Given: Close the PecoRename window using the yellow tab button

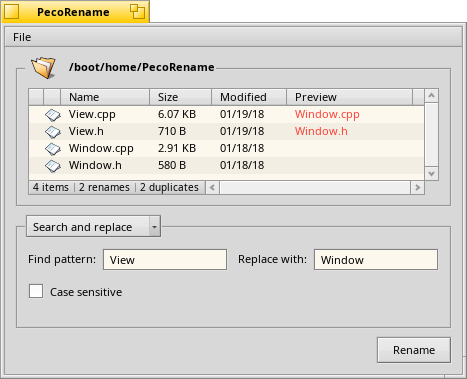Looking at the screenshot, I should coord(11,12).
